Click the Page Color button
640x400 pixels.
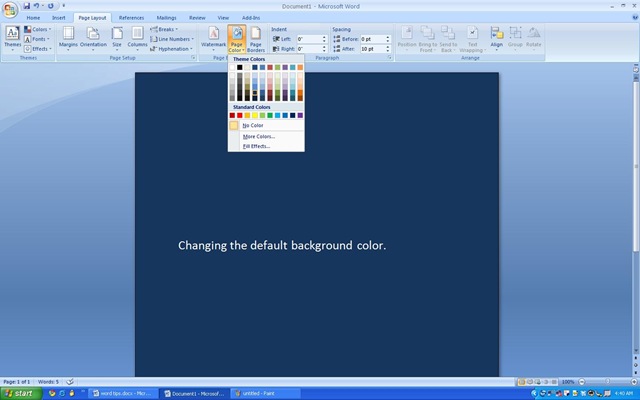[x=237, y=39]
